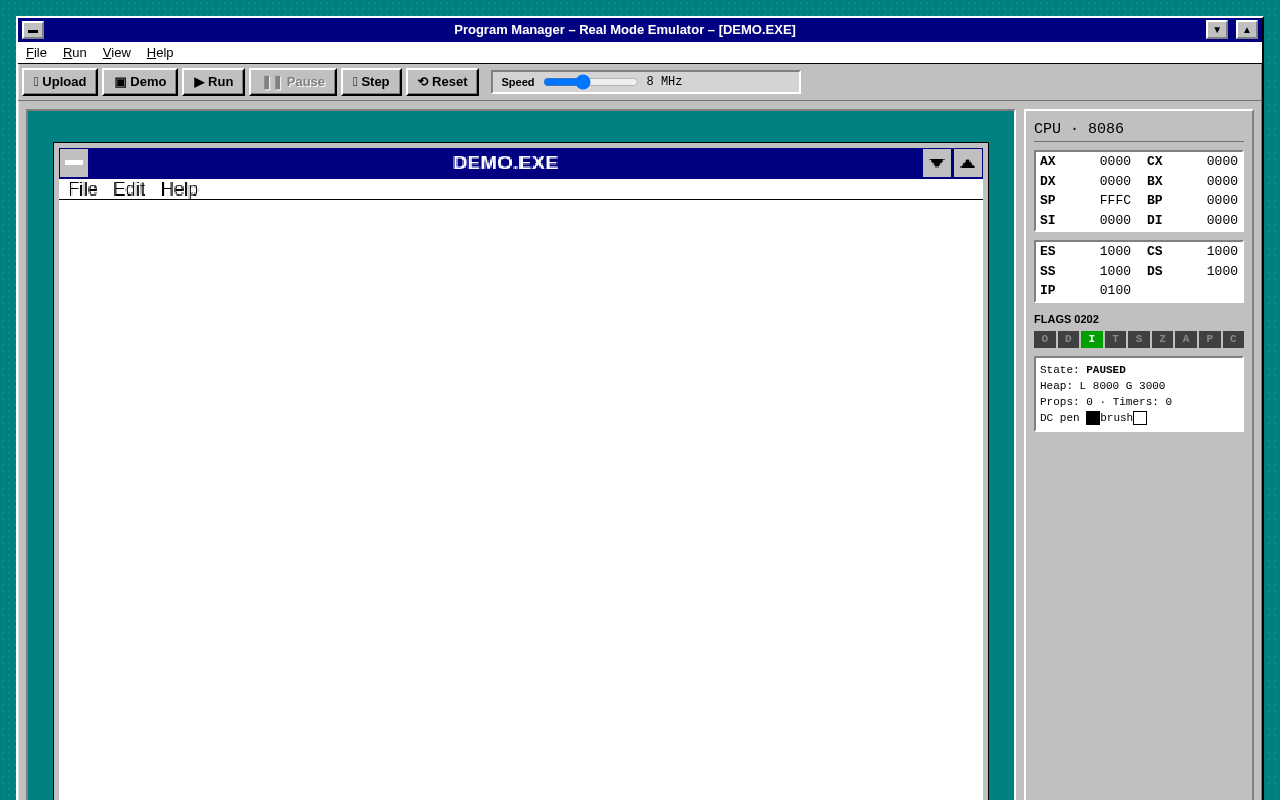Open the Run menu

[75, 53]
